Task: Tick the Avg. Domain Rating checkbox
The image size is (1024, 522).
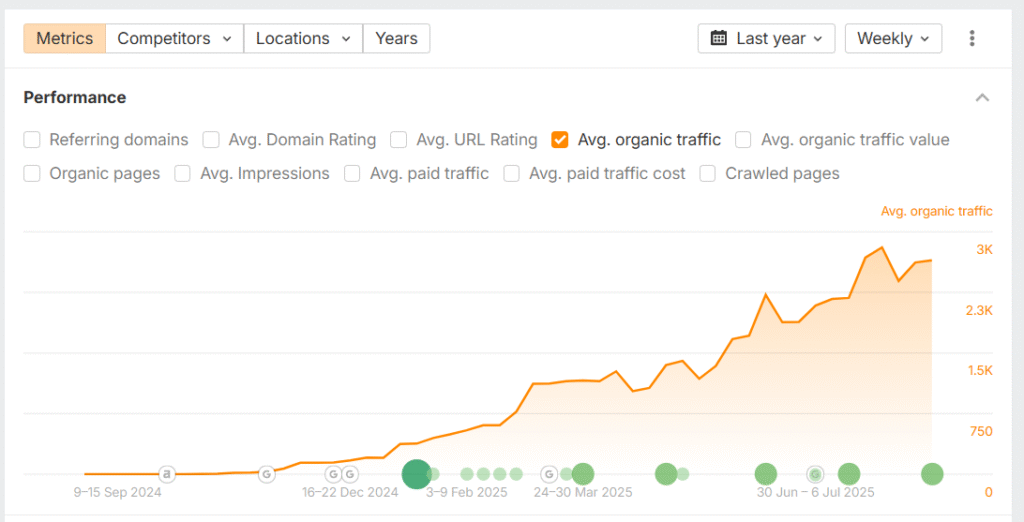Action: (x=211, y=140)
